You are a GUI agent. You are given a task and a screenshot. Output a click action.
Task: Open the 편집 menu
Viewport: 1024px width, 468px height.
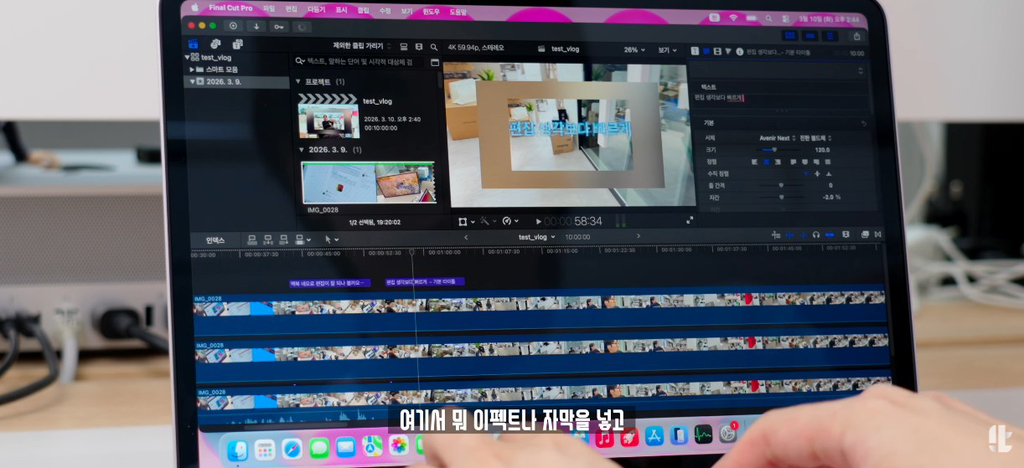pos(291,10)
